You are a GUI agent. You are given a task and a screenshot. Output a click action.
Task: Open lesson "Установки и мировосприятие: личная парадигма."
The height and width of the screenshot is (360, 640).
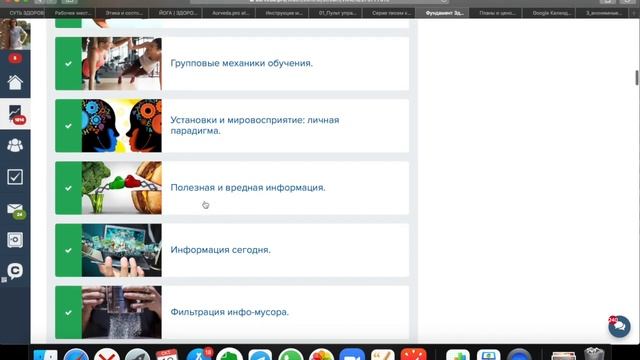255,125
